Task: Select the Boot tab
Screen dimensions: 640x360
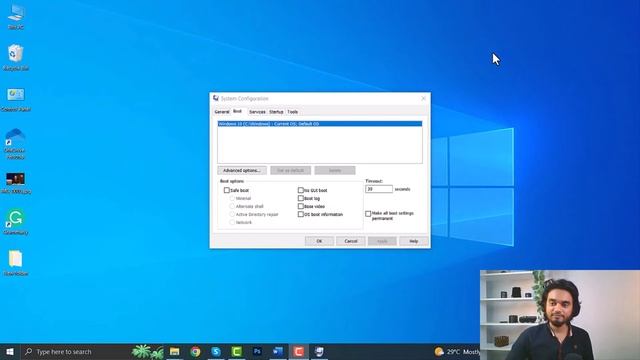Action: (x=237, y=111)
